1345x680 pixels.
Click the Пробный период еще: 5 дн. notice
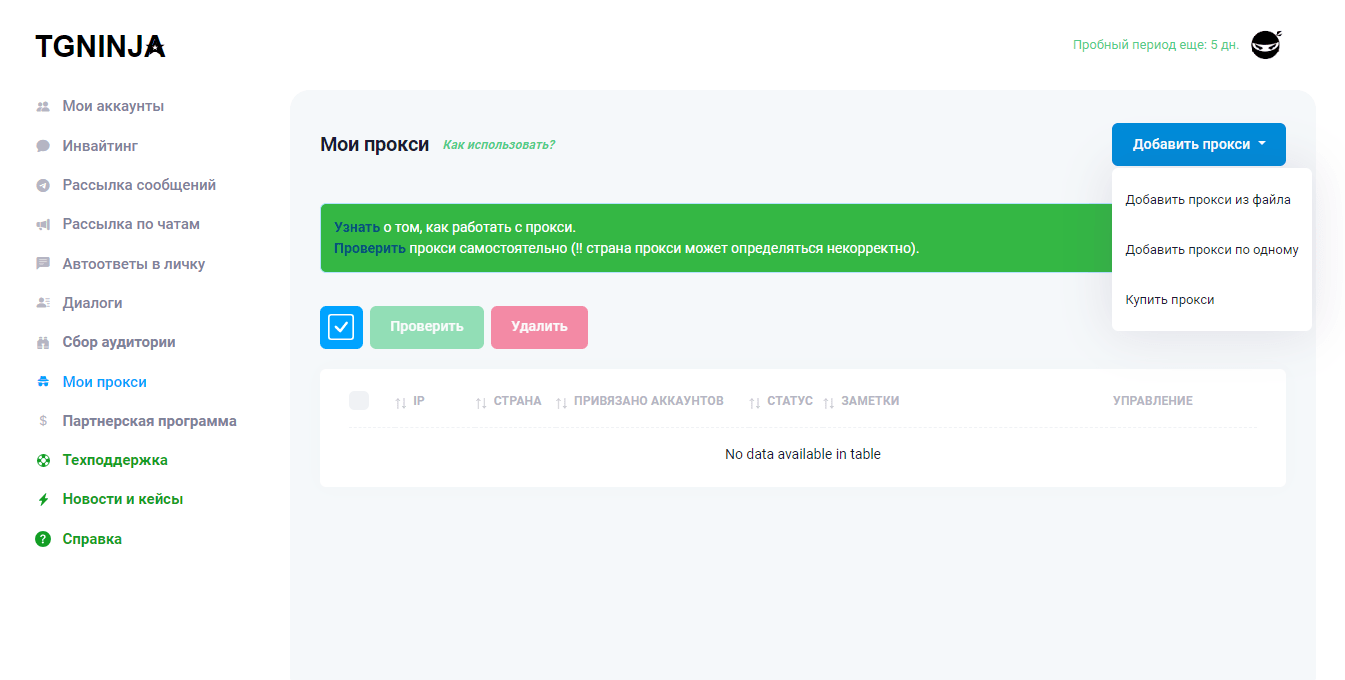tap(1156, 45)
